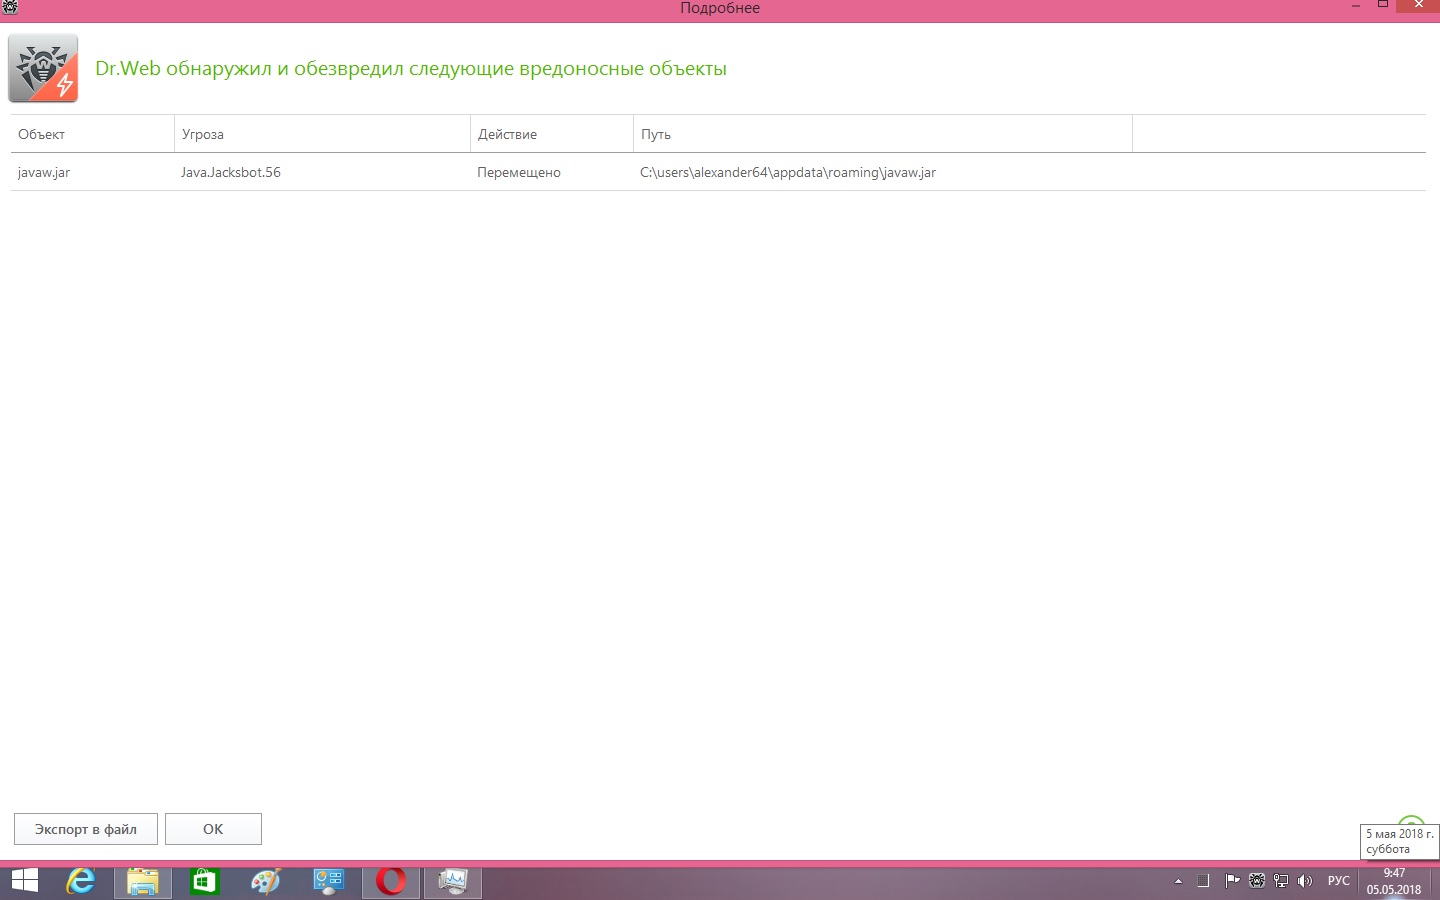The image size is (1440, 900).
Task: Open Action Center flag icon
Action: tap(1232, 881)
